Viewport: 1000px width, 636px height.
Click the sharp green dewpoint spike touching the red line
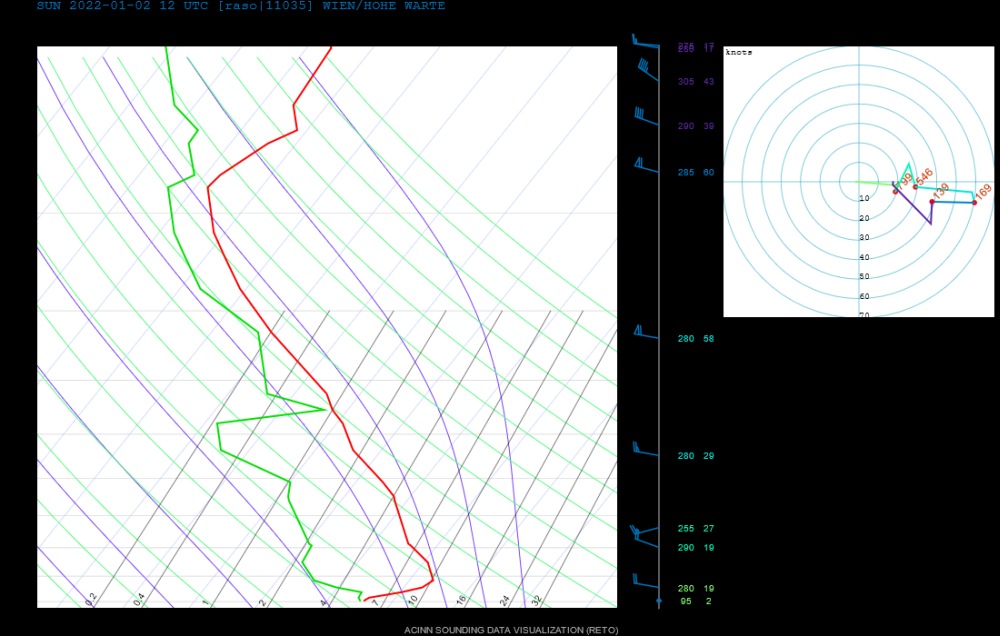click(x=323, y=409)
